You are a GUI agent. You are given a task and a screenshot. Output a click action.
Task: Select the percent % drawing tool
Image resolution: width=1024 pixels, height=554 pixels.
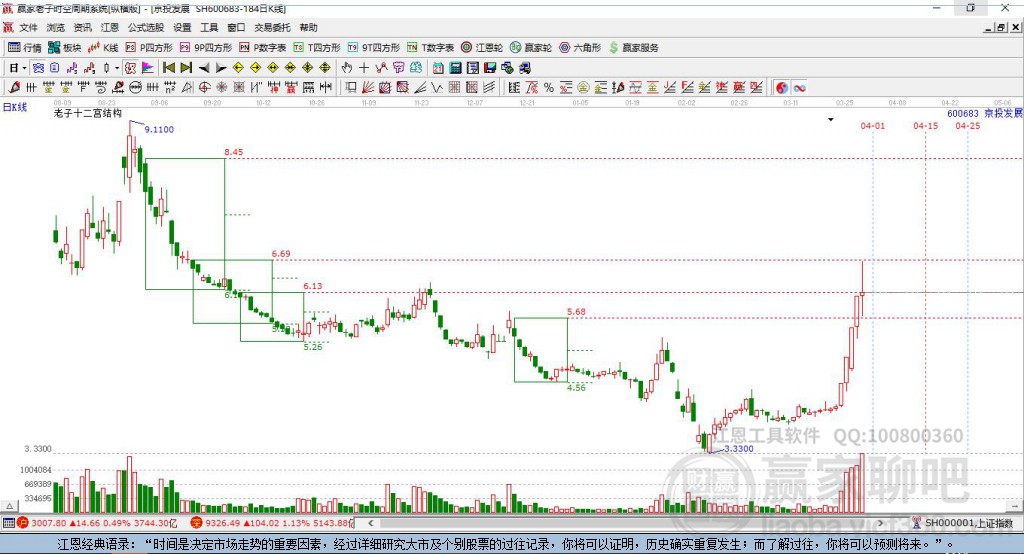[549, 88]
